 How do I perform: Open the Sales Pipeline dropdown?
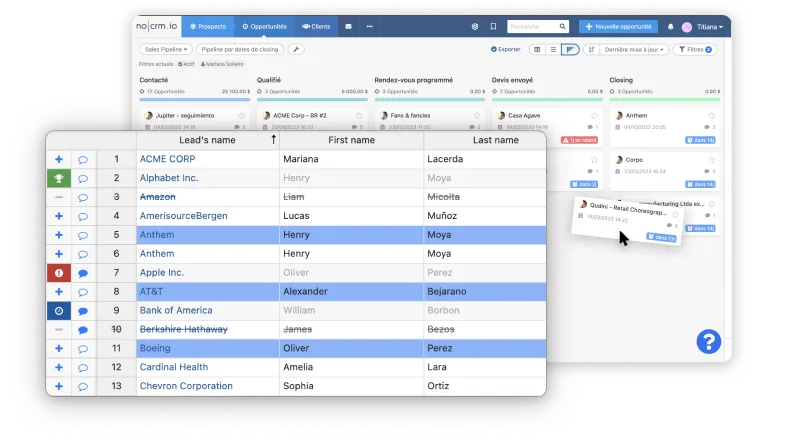click(x=166, y=49)
